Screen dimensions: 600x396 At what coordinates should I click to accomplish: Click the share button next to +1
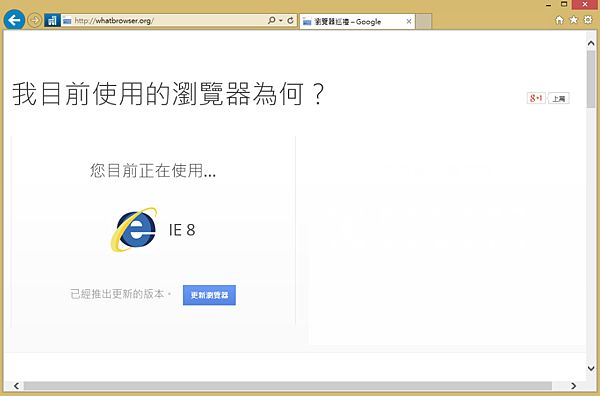coord(559,98)
